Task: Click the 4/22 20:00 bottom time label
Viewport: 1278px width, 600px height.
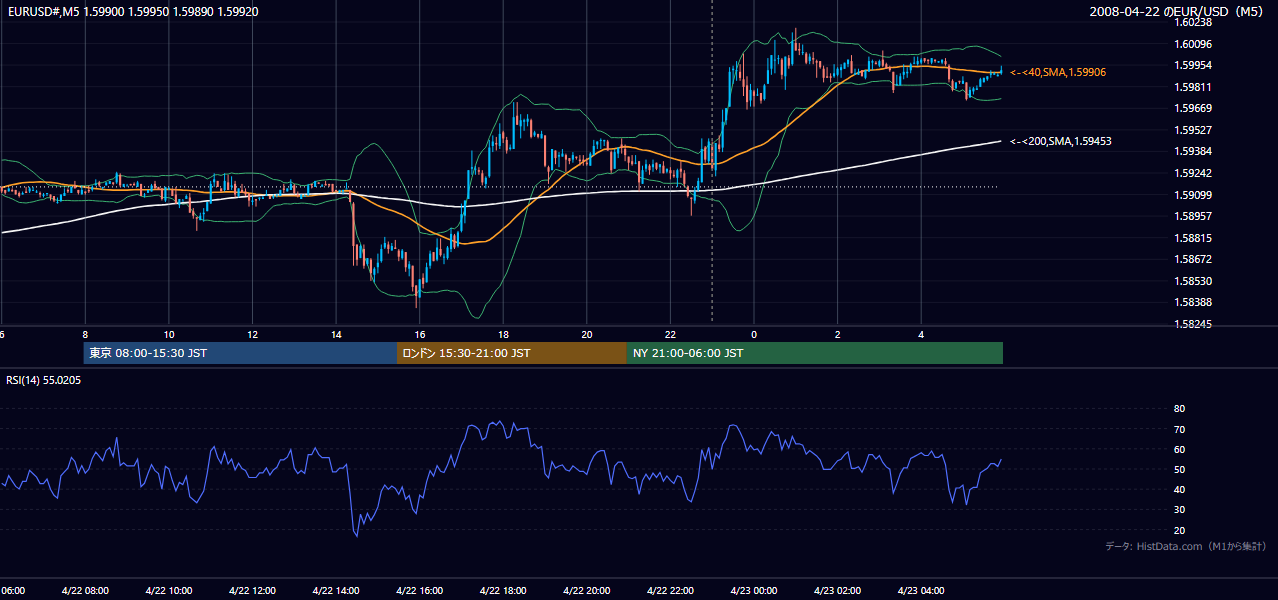Action: (x=587, y=591)
